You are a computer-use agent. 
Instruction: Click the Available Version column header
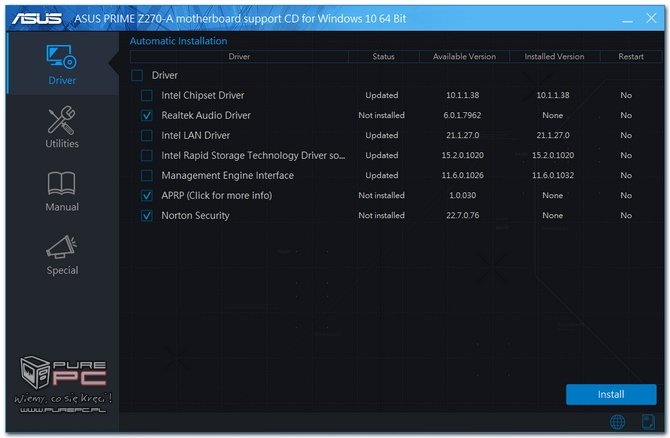coord(464,56)
